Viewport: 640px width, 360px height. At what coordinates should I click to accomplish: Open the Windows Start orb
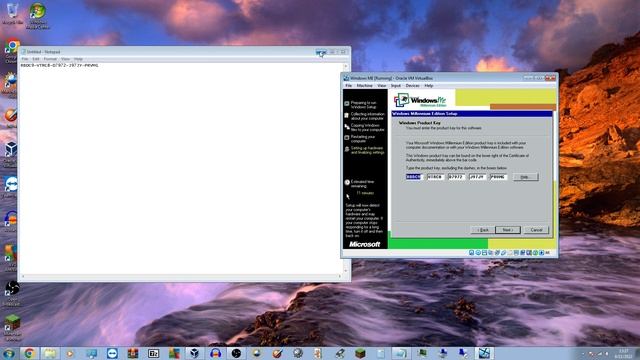[8, 353]
